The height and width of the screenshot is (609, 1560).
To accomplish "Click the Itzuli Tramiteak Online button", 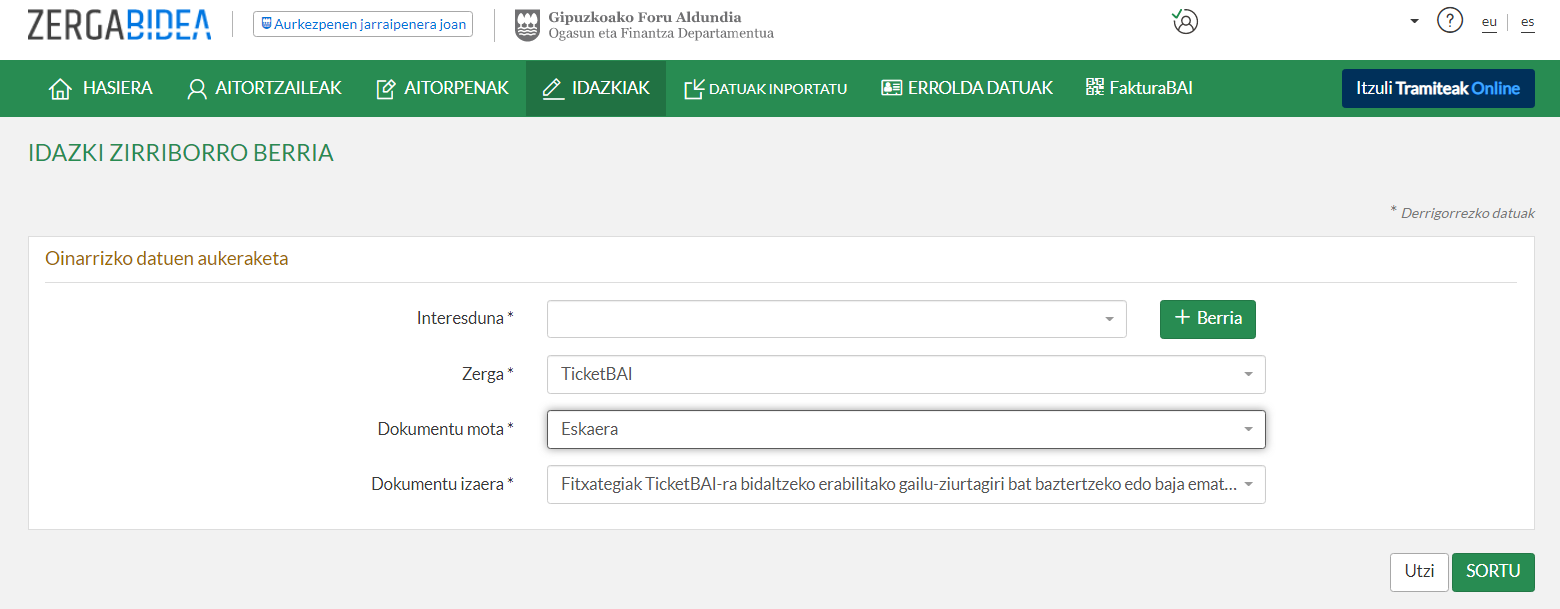I will point(1437,88).
